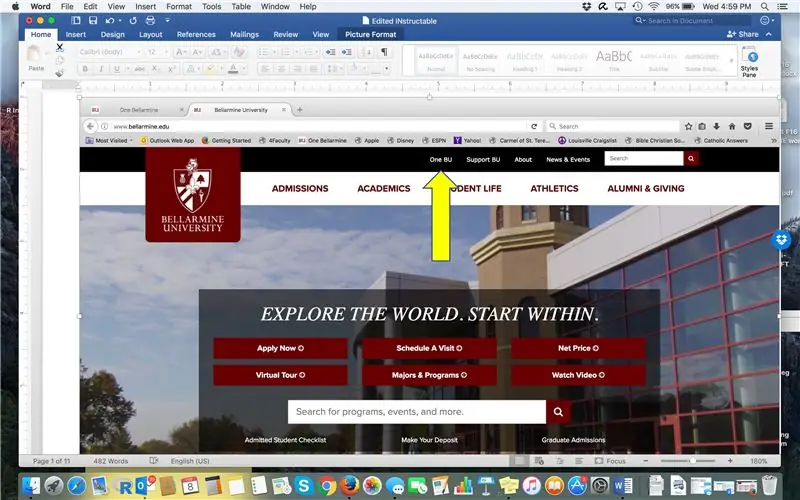Click the Increase Font Size icon
800x500 pixels.
coord(181,52)
